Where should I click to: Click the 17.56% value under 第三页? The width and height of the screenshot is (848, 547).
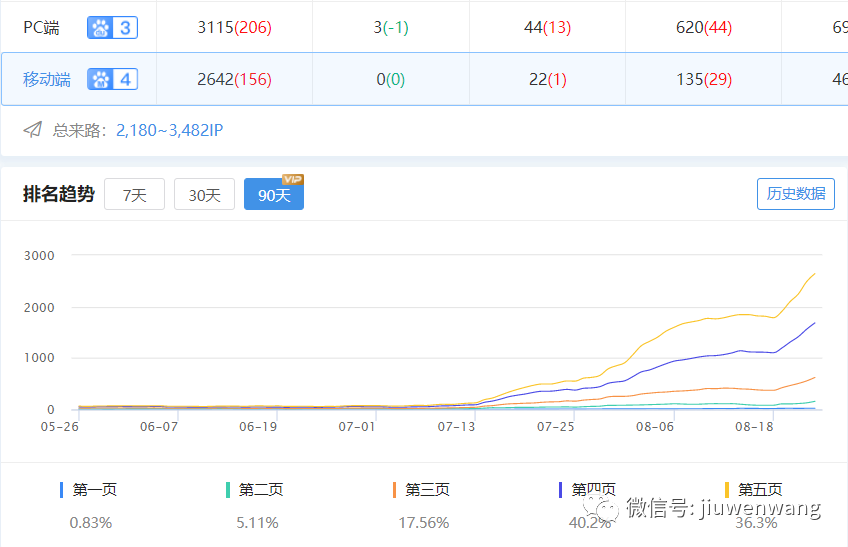pyautogui.click(x=423, y=523)
